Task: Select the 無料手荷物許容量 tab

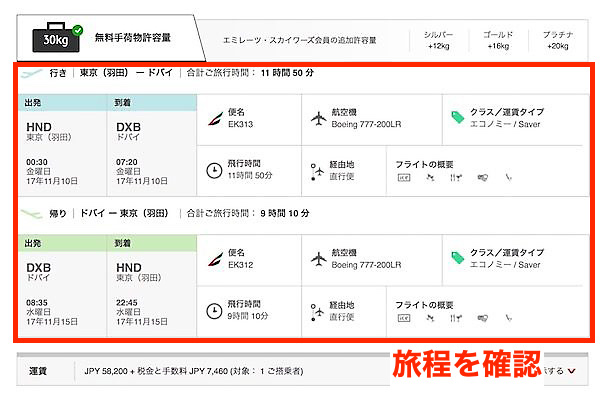Action: pyautogui.click(x=111, y=38)
